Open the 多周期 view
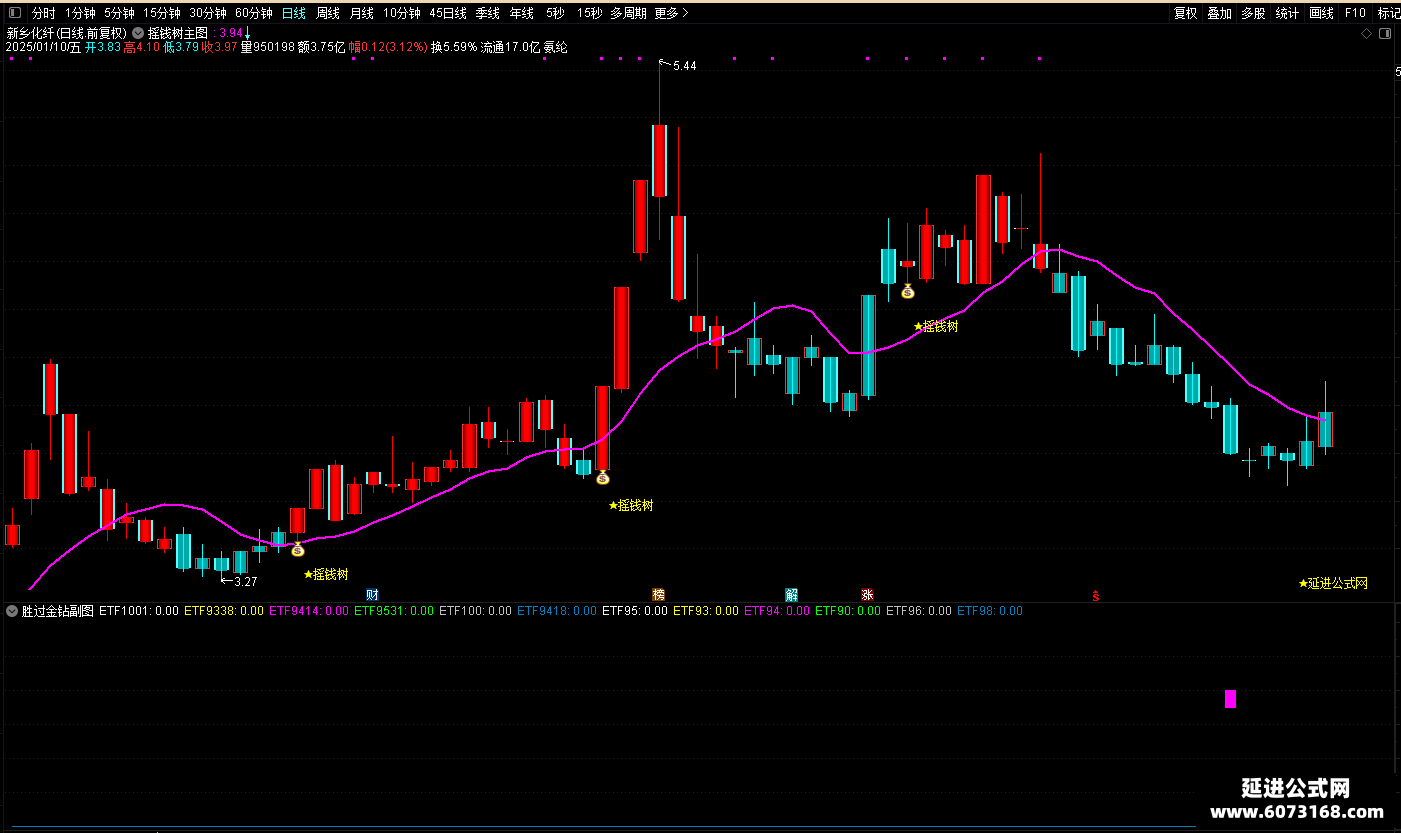Viewport: 1401px width, 833px height. pos(630,13)
